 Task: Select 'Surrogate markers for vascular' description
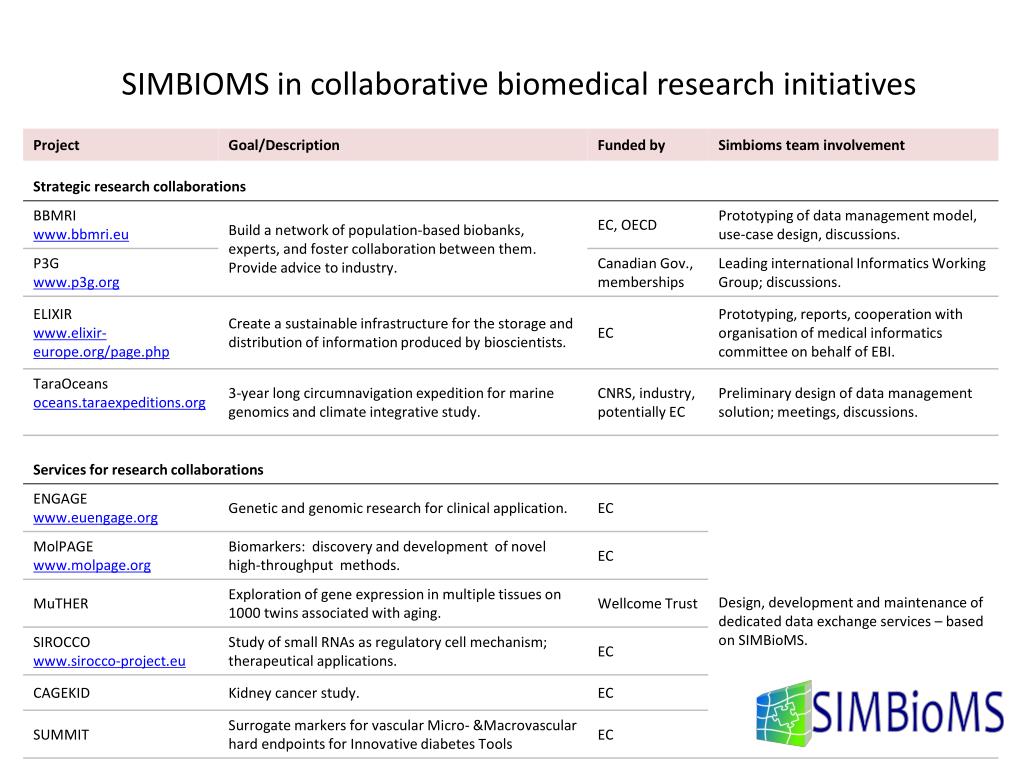coord(402,735)
